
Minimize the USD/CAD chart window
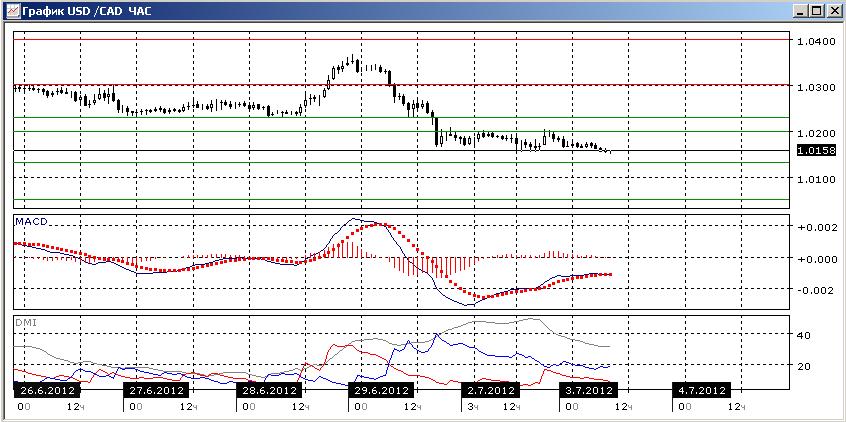coord(802,10)
